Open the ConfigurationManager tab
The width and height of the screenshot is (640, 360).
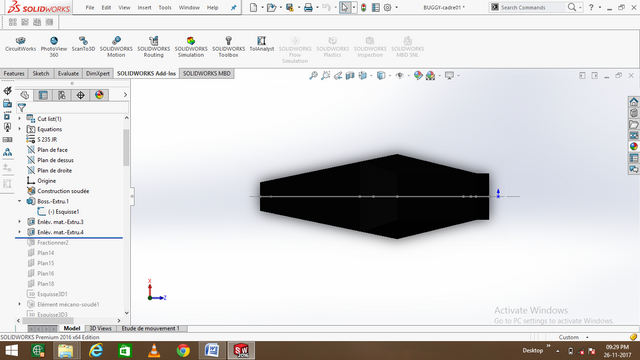tap(62, 95)
